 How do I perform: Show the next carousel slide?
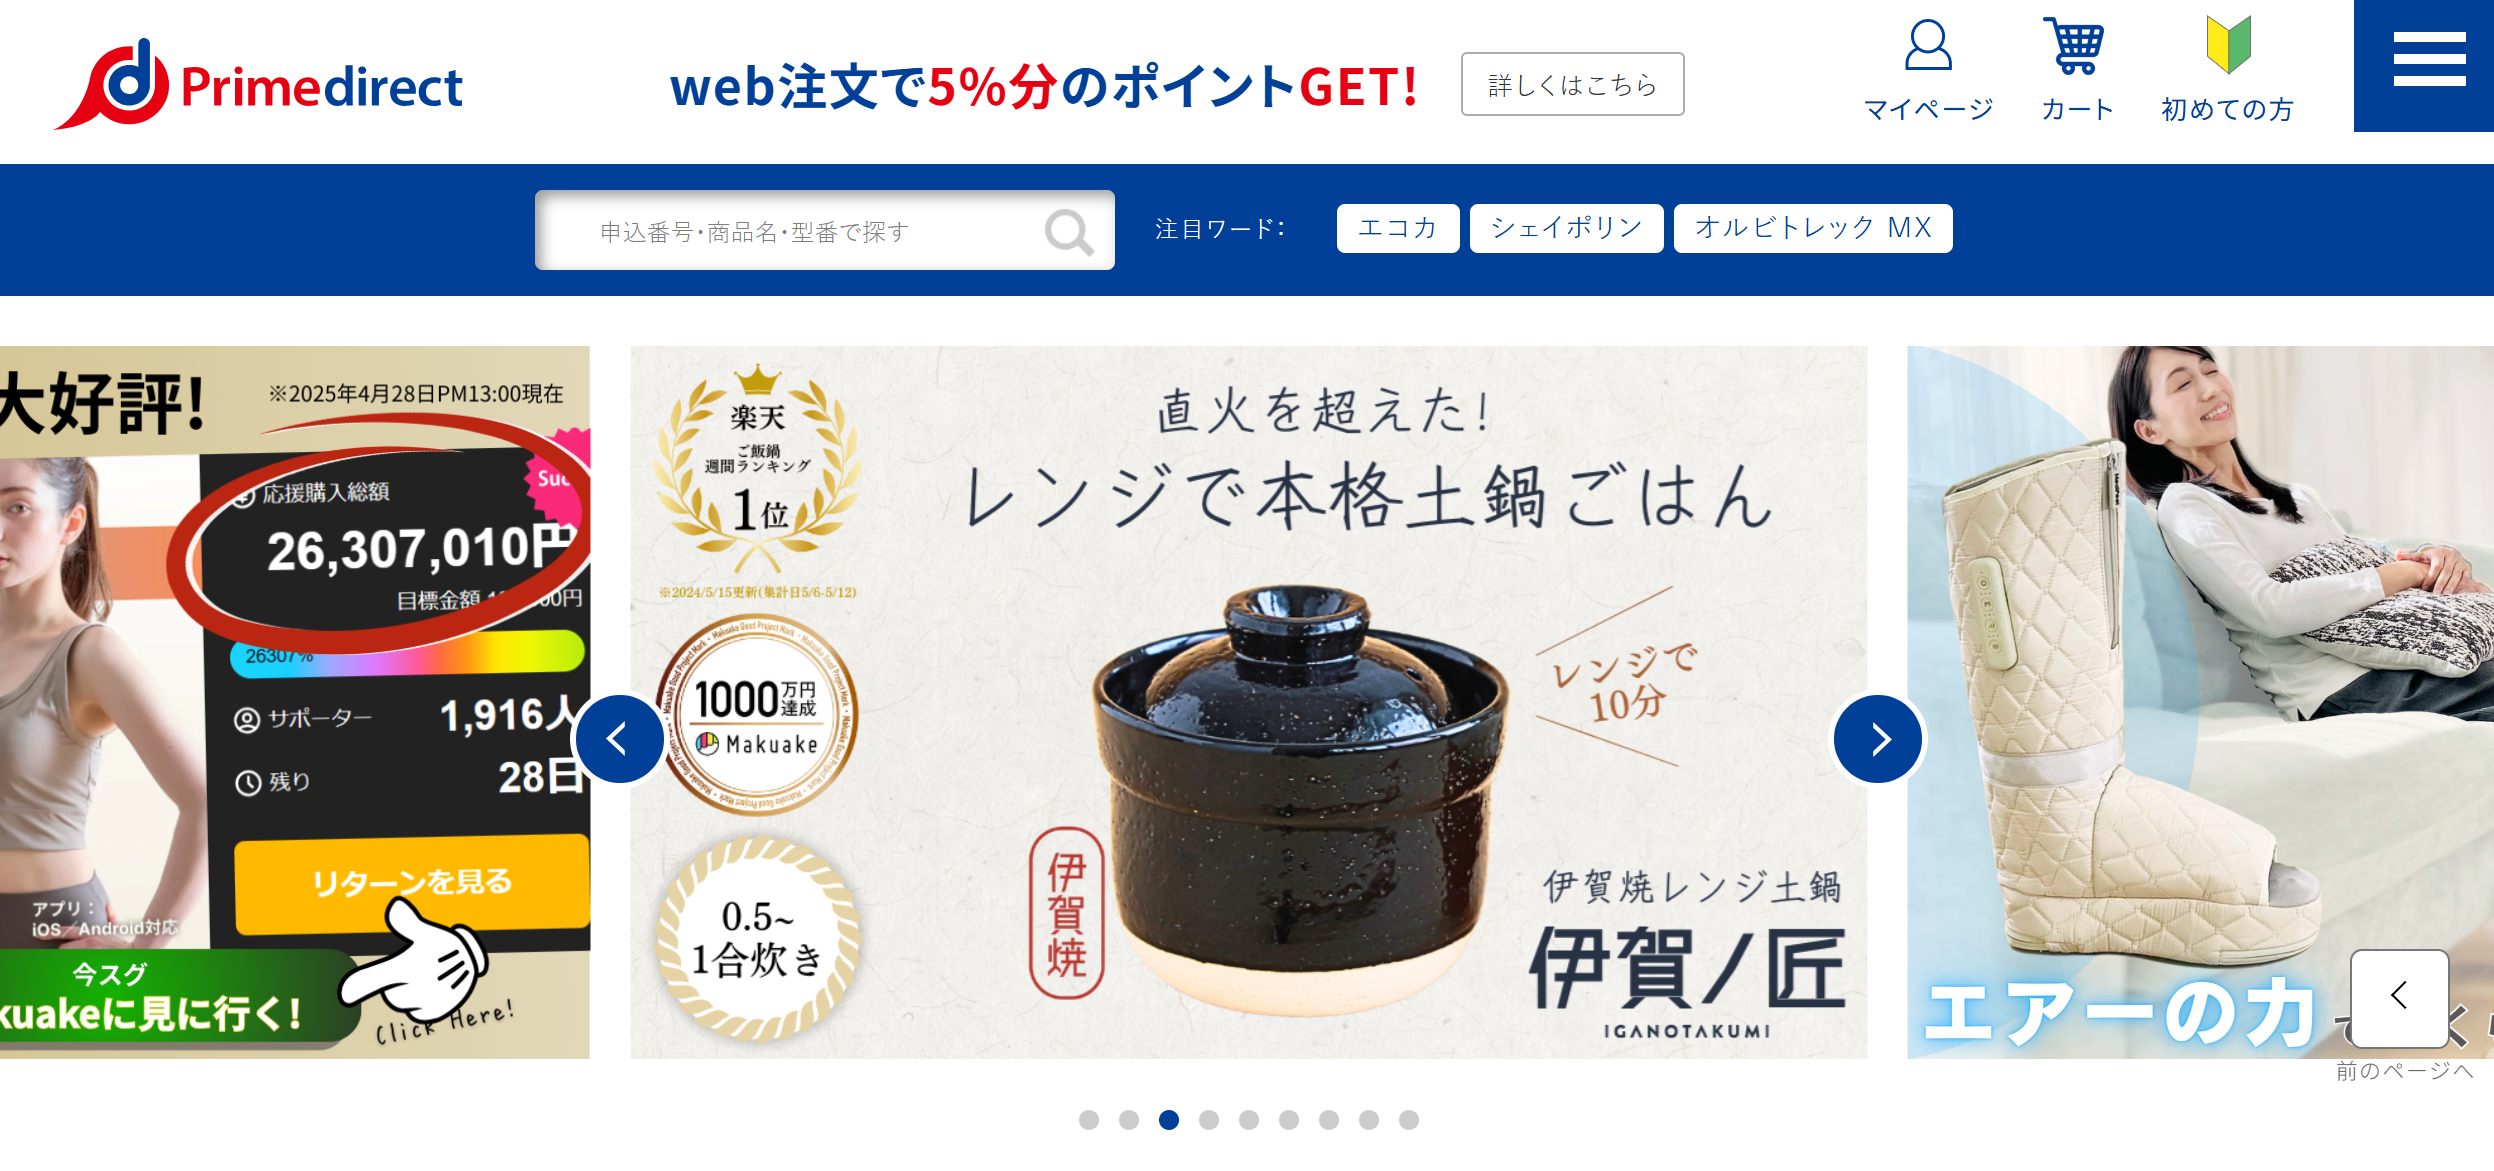click(1878, 739)
